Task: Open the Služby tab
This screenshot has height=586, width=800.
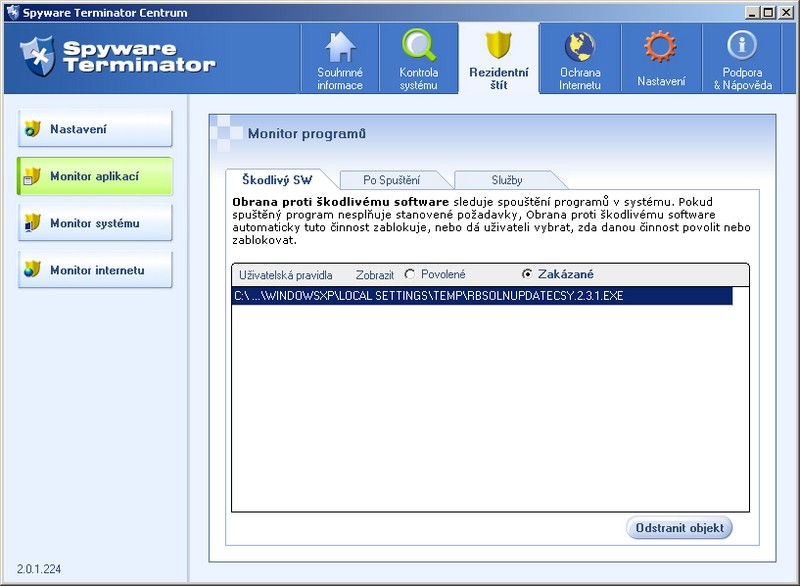Action: coord(506,180)
